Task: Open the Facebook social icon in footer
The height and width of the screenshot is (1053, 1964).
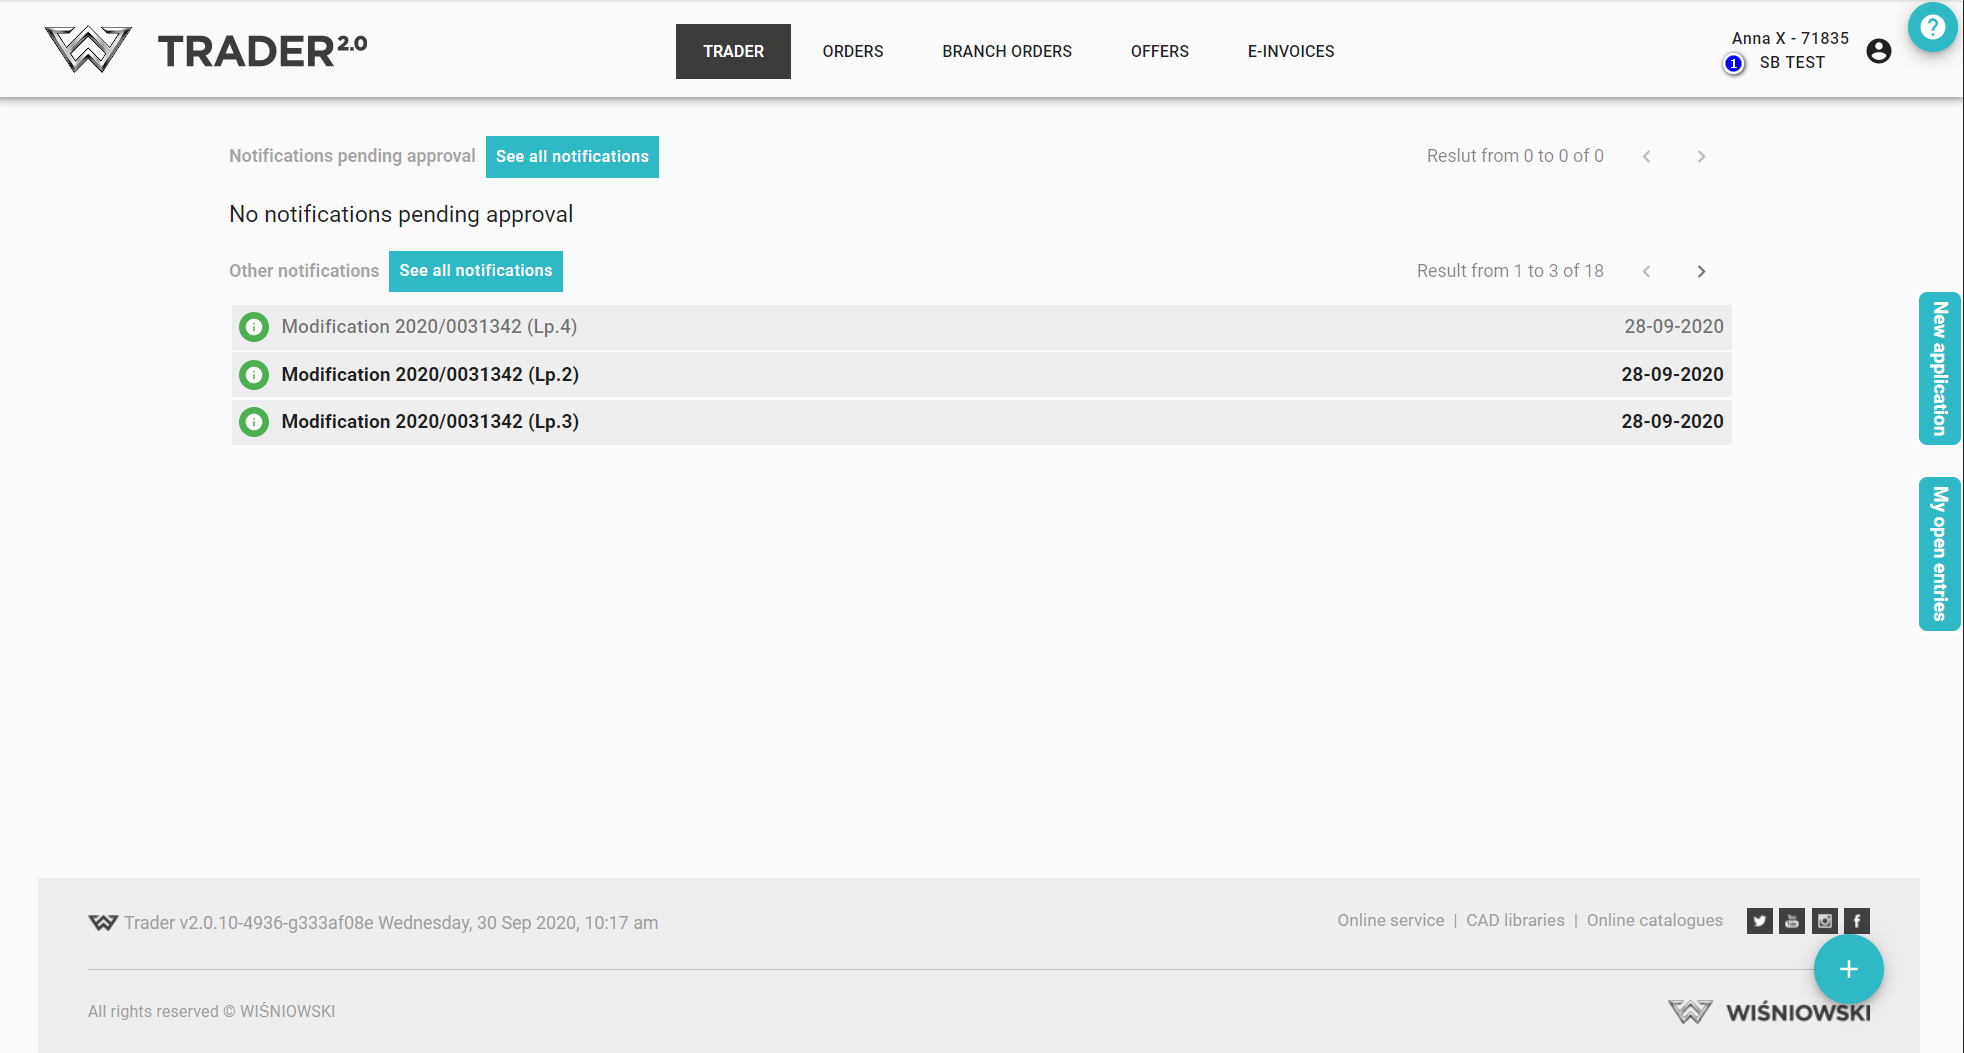Action: point(1857,921)
